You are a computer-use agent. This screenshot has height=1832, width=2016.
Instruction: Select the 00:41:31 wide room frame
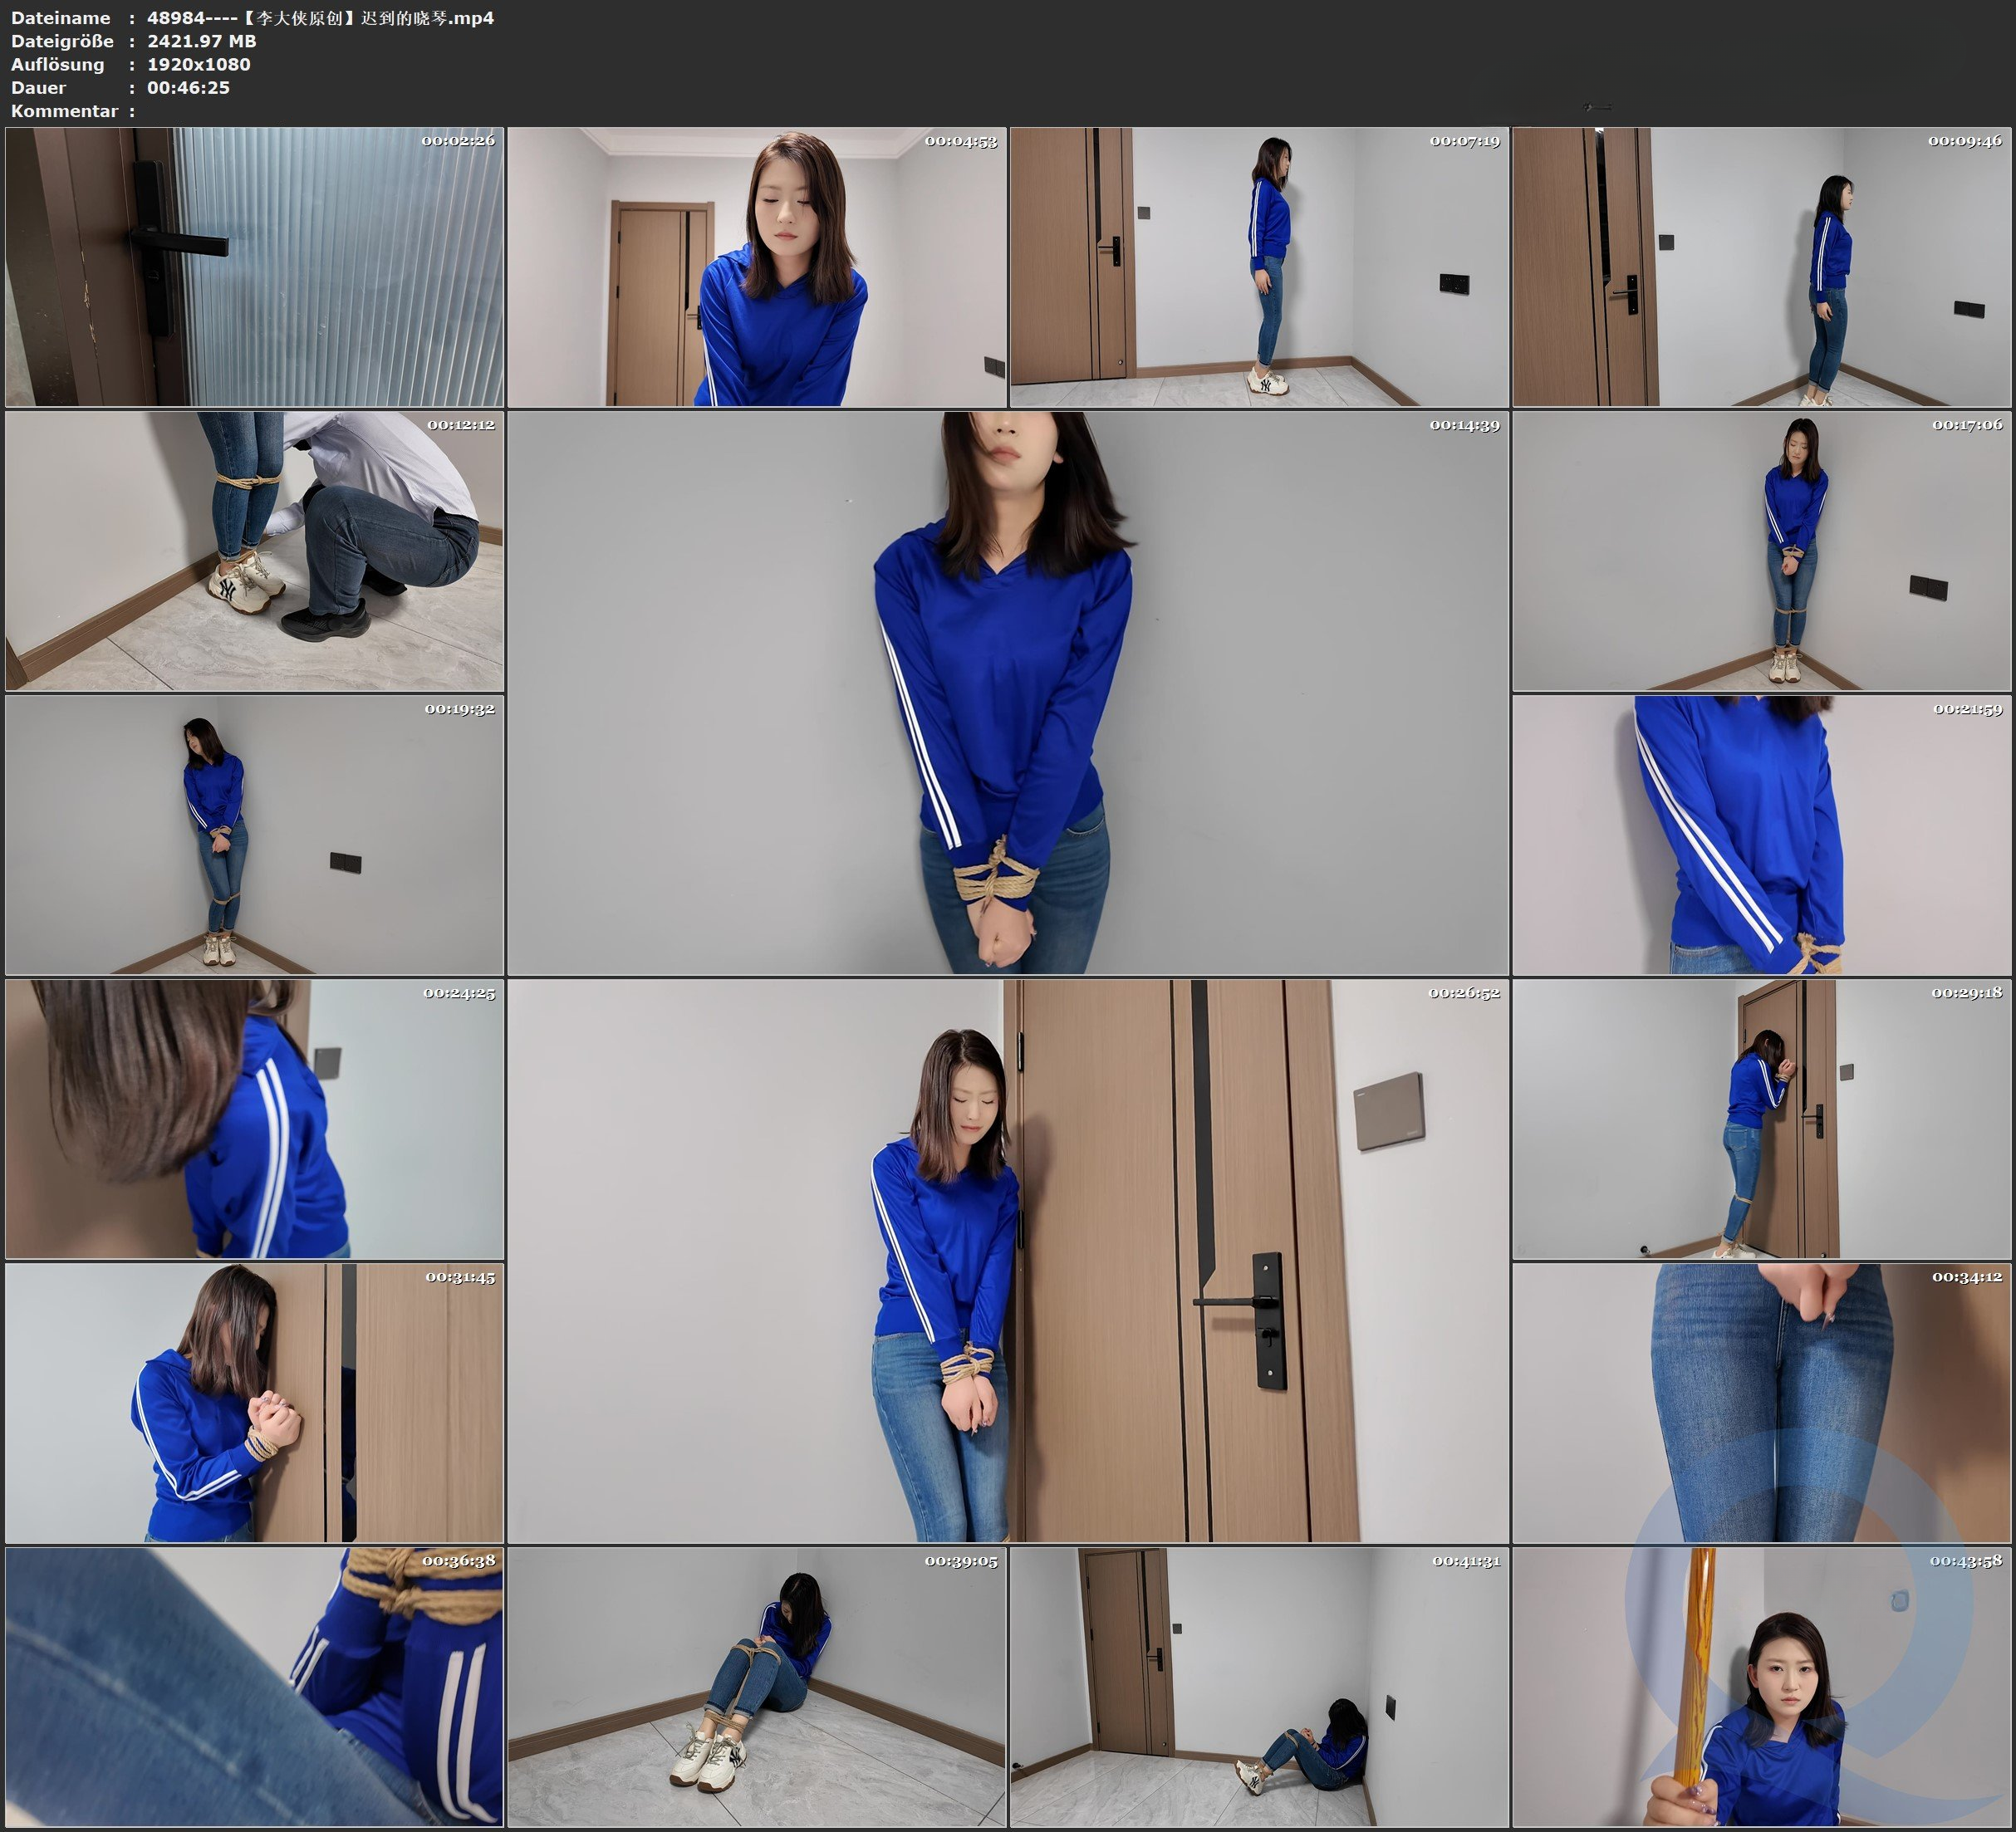(1258, 1687)
